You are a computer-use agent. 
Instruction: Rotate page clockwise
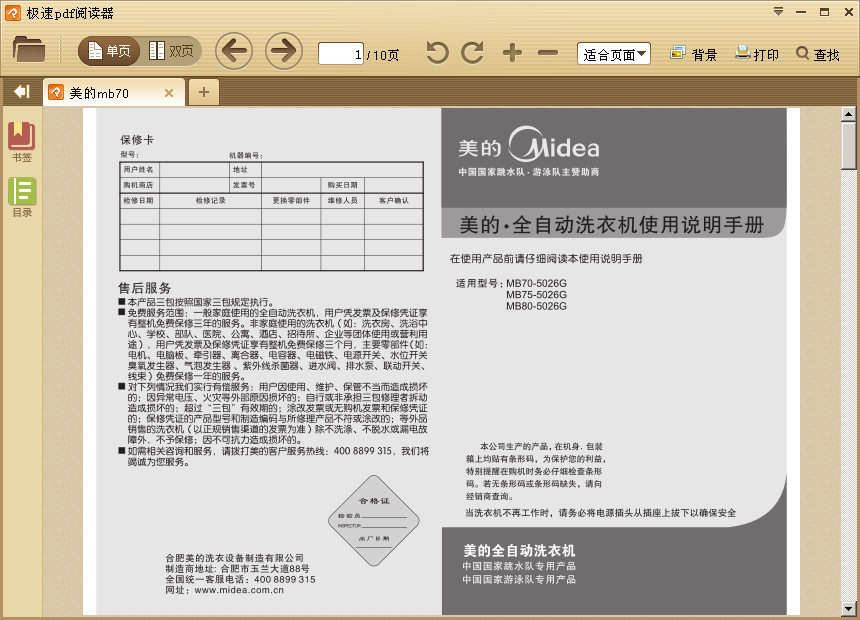[472, 53]
